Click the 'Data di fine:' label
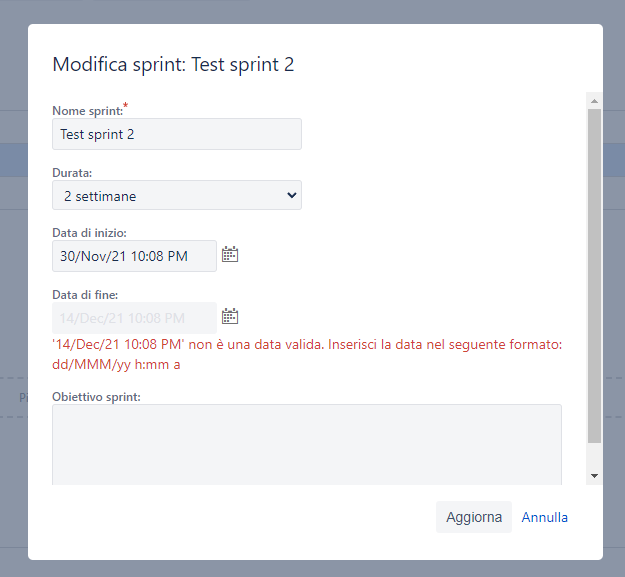Viewport: 625px width, 577px height. [x=85, y=295]
